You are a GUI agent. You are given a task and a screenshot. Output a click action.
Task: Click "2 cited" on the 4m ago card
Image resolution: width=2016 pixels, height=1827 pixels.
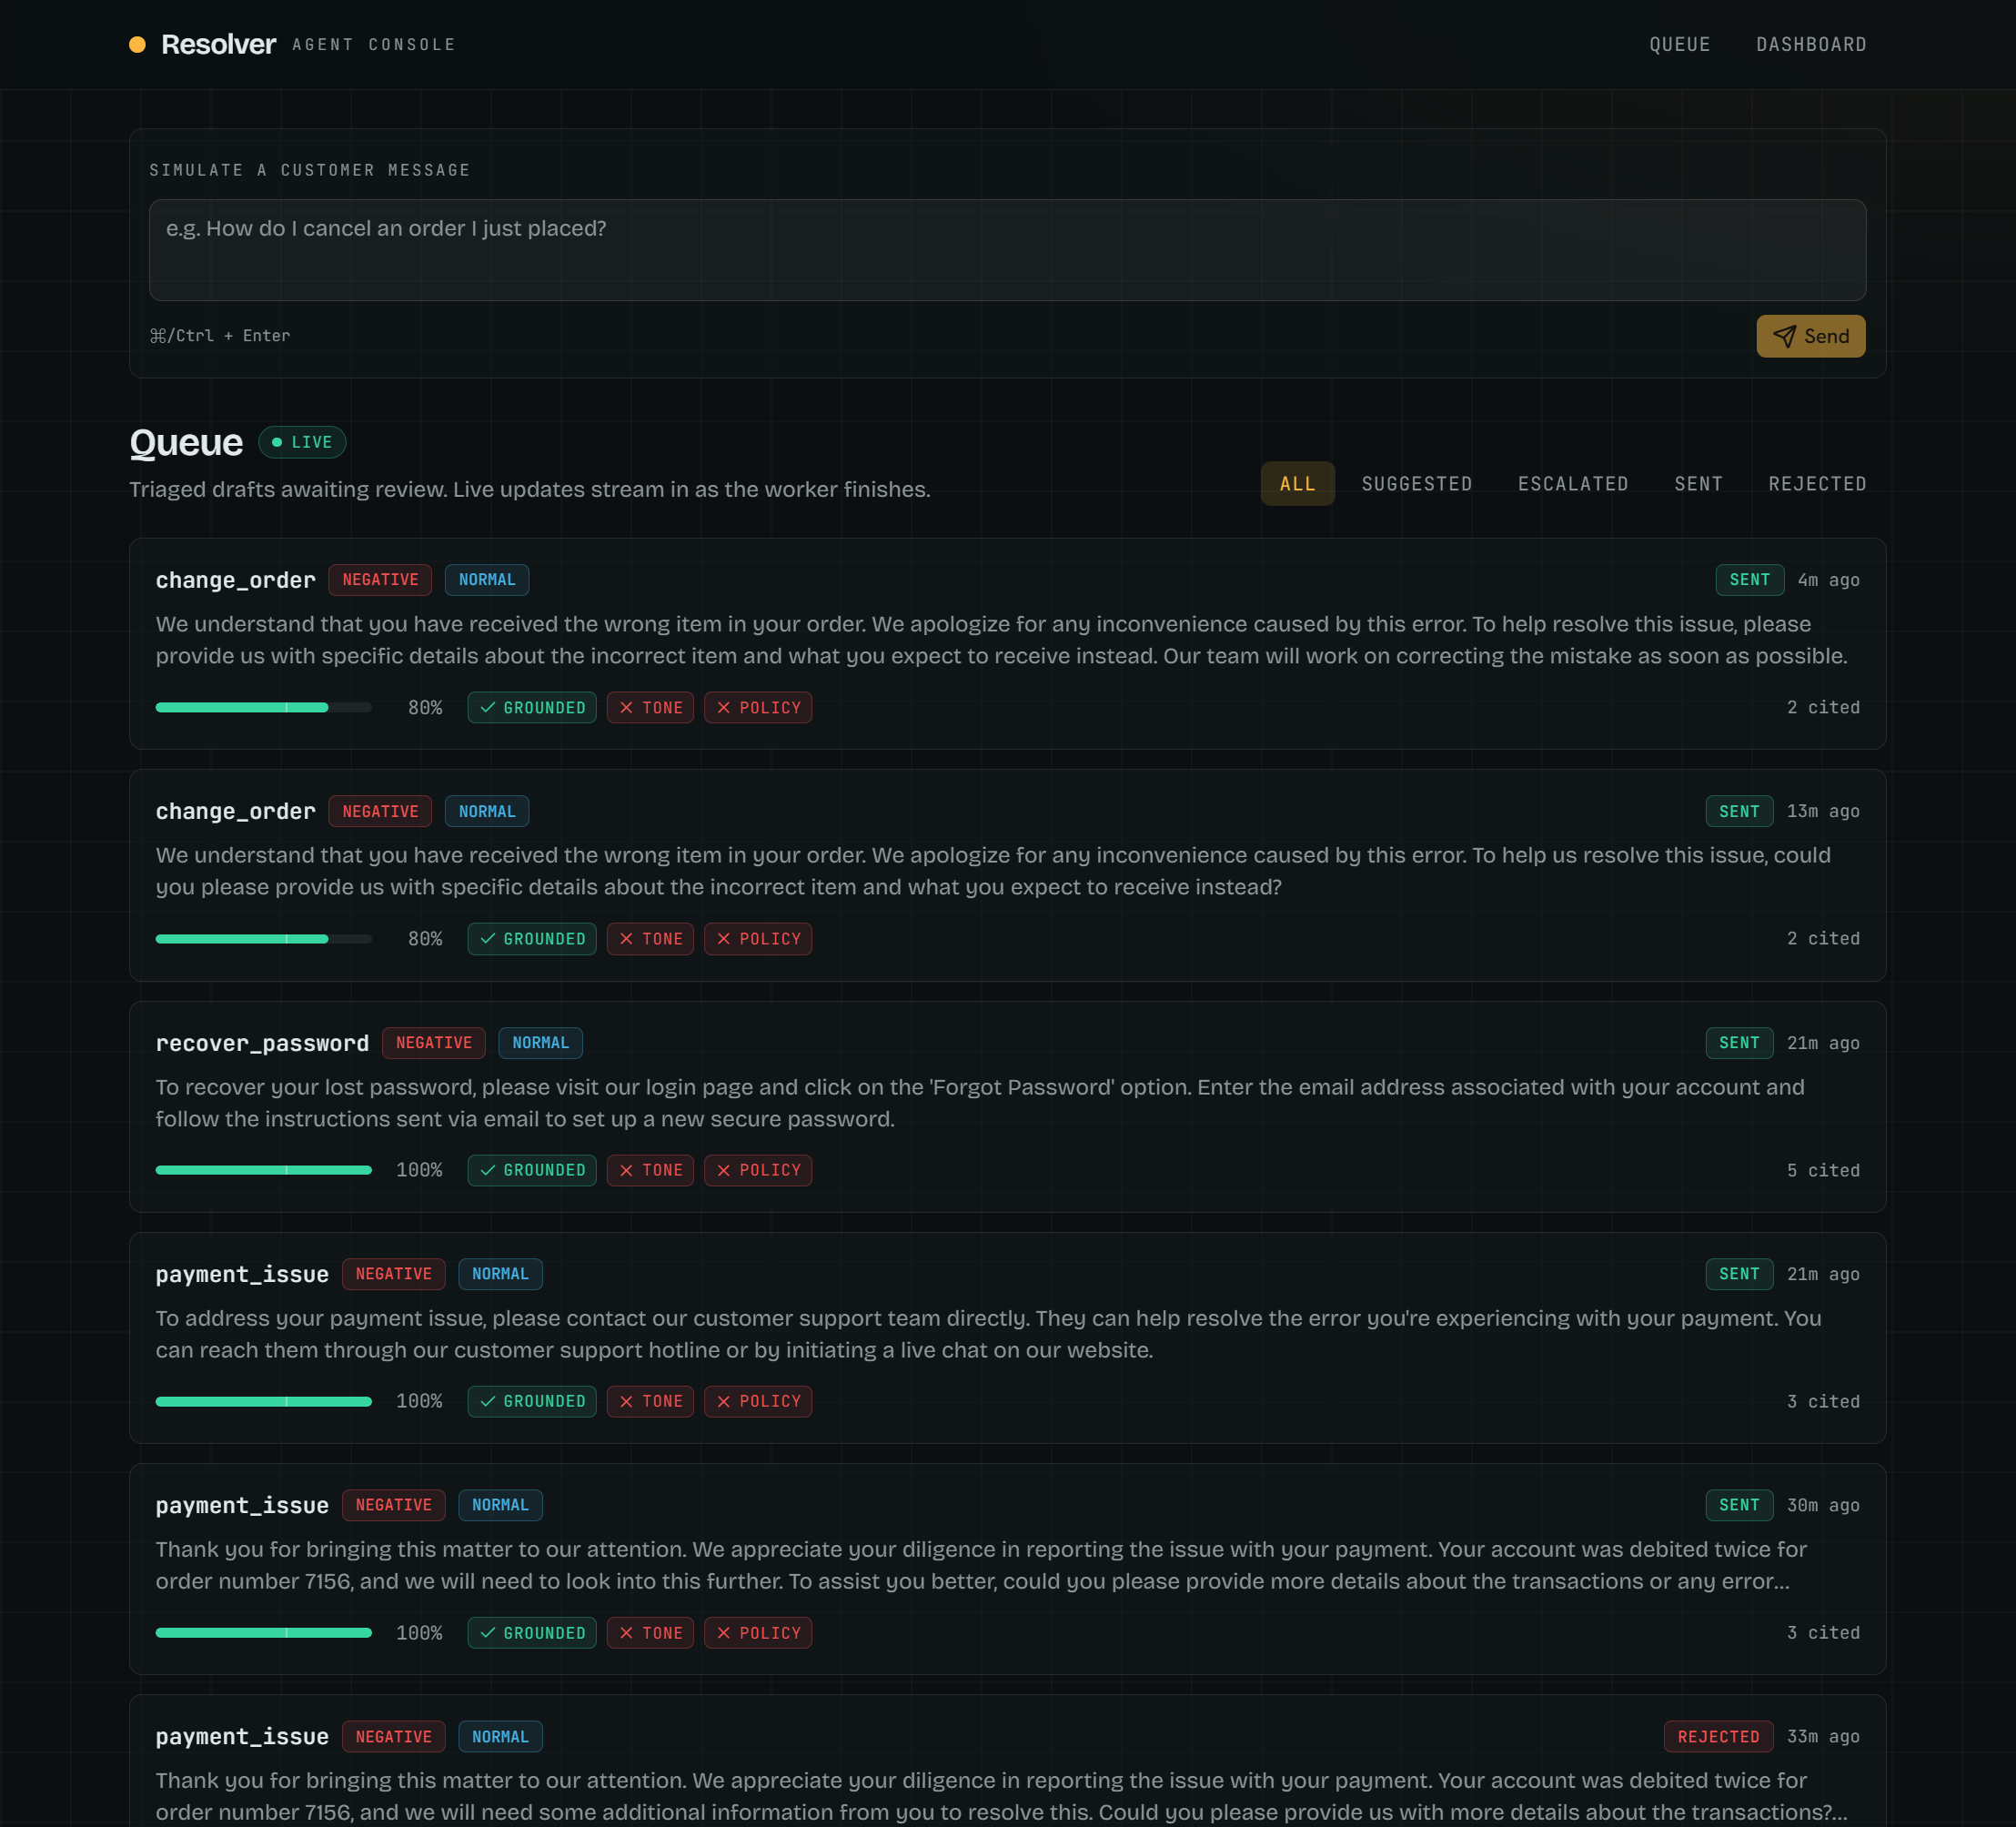point(1823,707)
